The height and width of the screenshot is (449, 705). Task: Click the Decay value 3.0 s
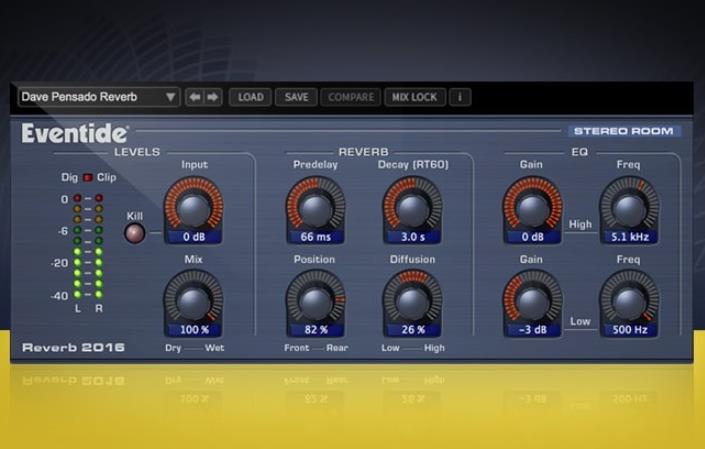(412, 237)
